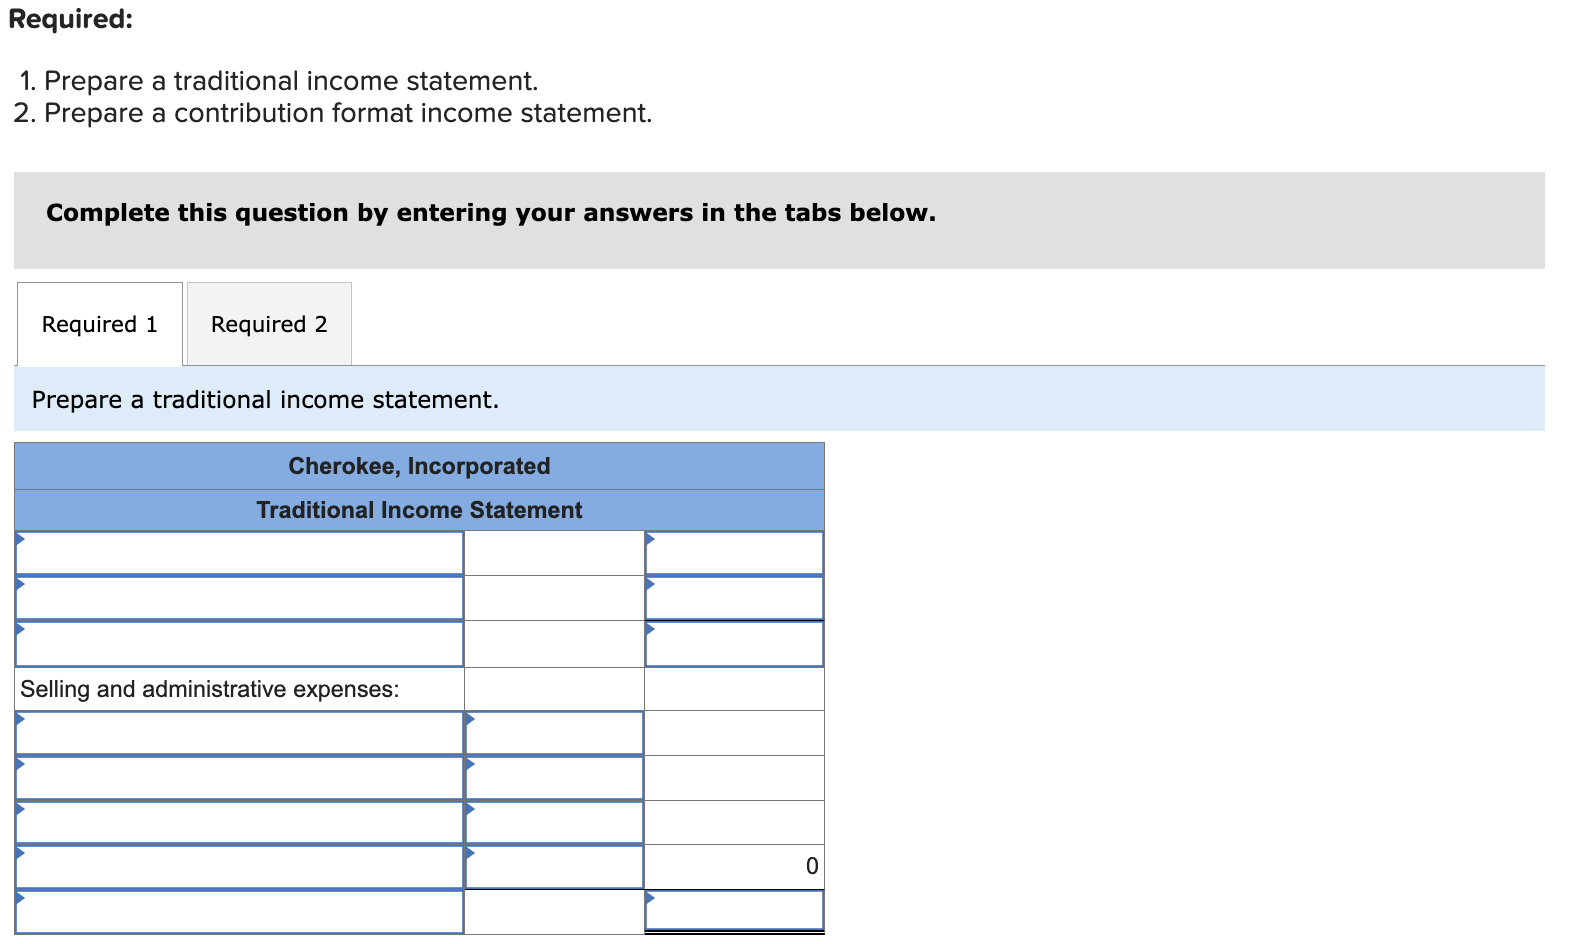
Task: Open the account dropdown in the third statement row
Action: (x=238, y=643)
